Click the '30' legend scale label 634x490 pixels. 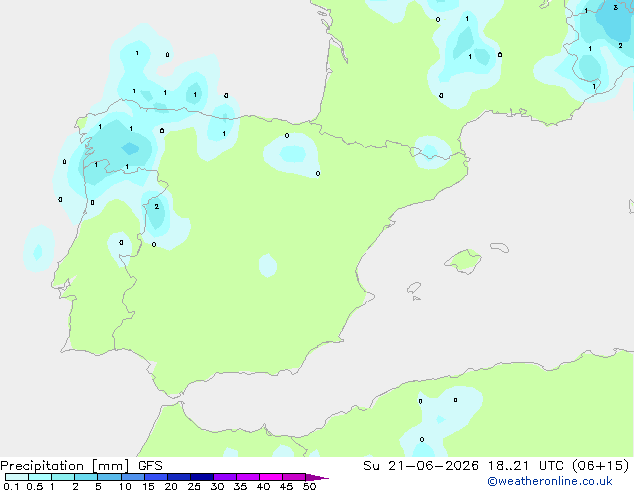click(x=217, y=486)
